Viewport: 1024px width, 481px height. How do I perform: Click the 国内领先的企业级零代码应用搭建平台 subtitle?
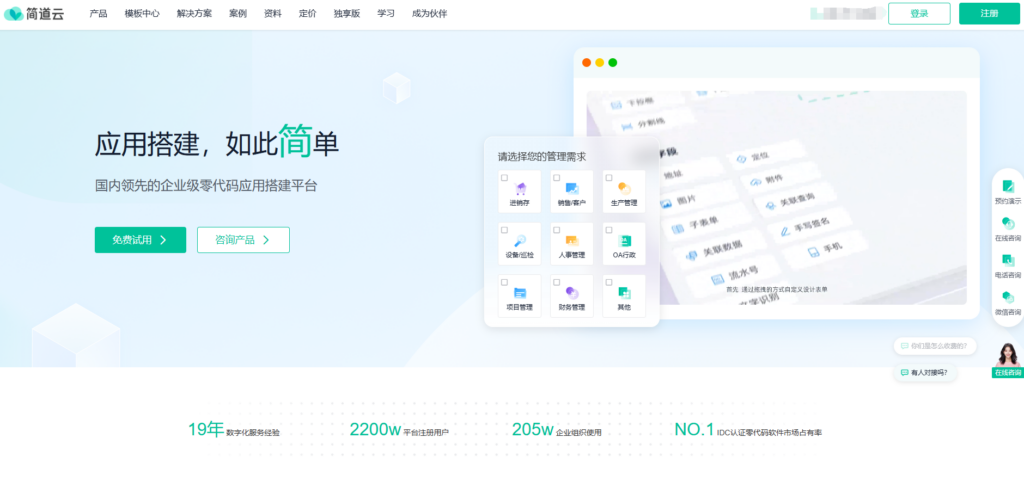click(206, 185)
